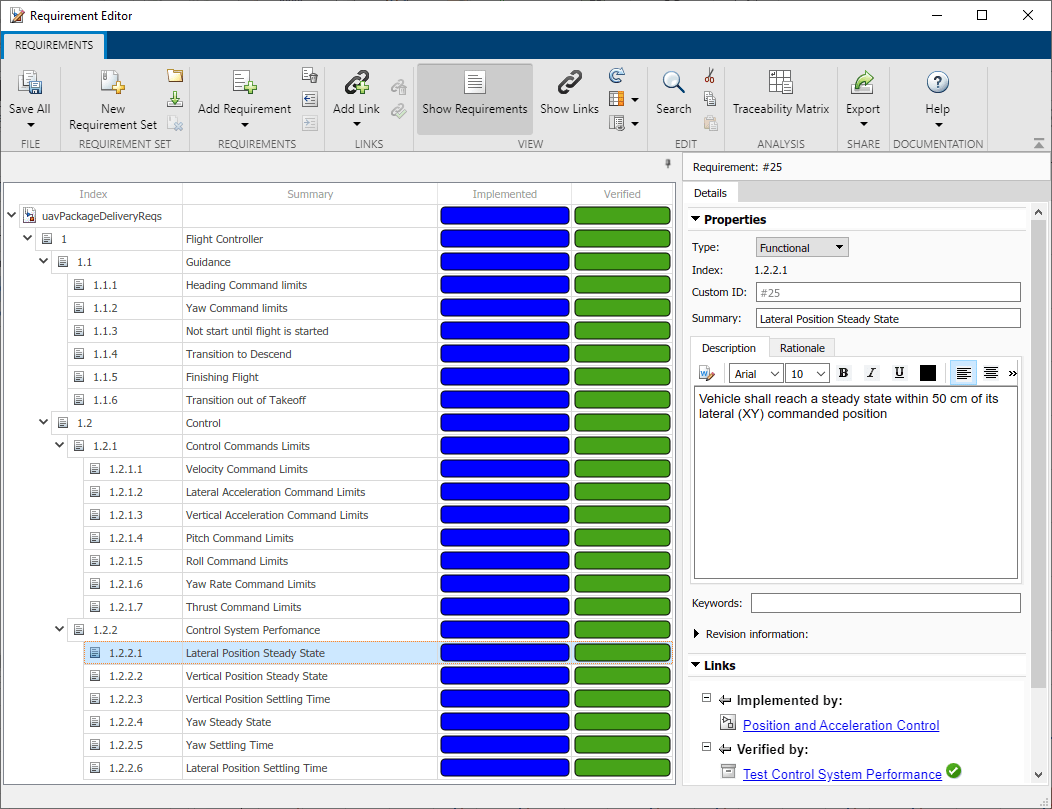Click the Add Link icon
The width and height of the screenshot is (1052, 809).
pos(356,84)
